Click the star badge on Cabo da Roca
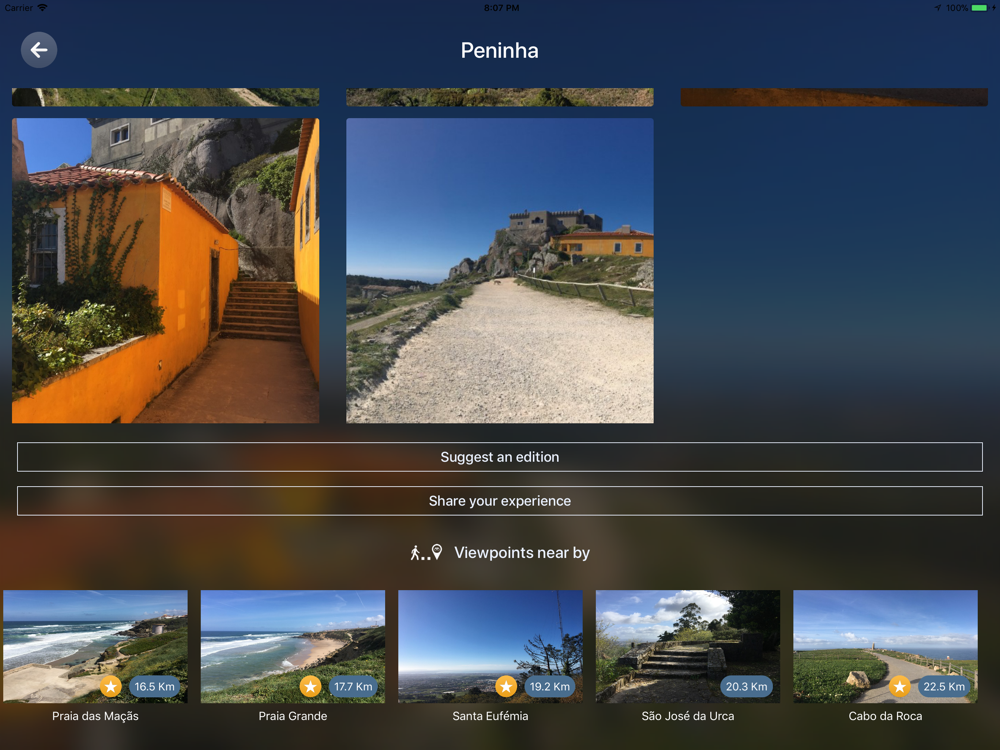The width and height of the screenshot is (1000, 750). pyautogui.click(x=900, y=687)
